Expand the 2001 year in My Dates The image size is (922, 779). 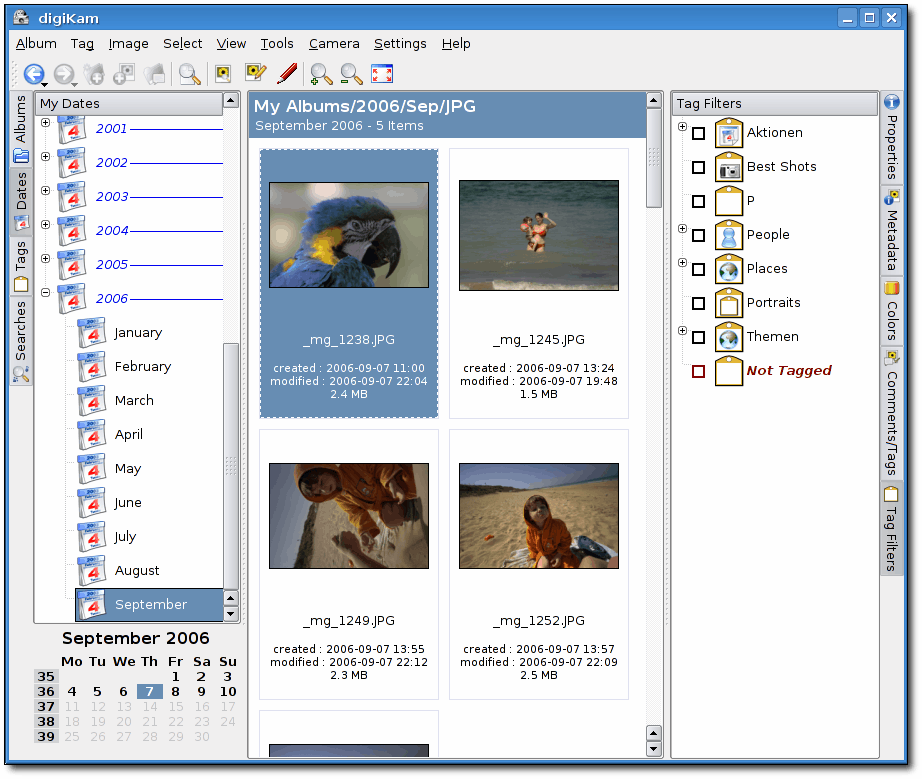coord(45,122)
